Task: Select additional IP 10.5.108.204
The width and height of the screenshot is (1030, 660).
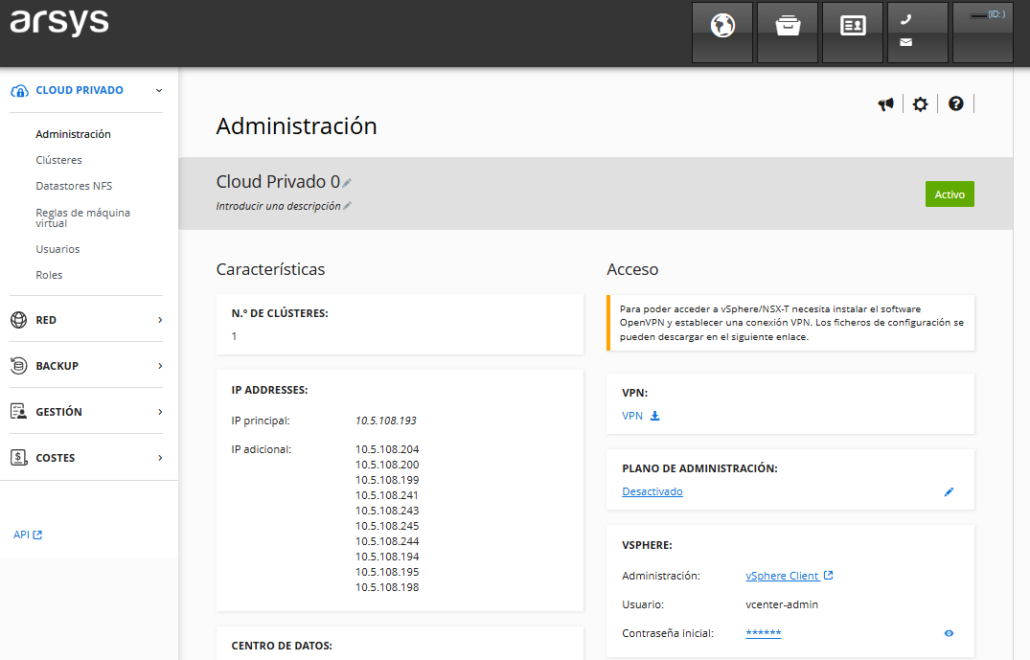Action: point(388,449)
